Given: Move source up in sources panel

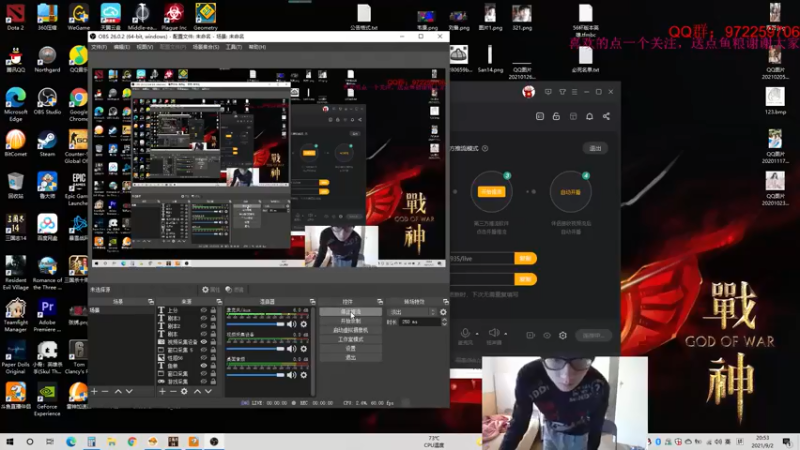Looking at the screenshot, I should tap(197, 391).
